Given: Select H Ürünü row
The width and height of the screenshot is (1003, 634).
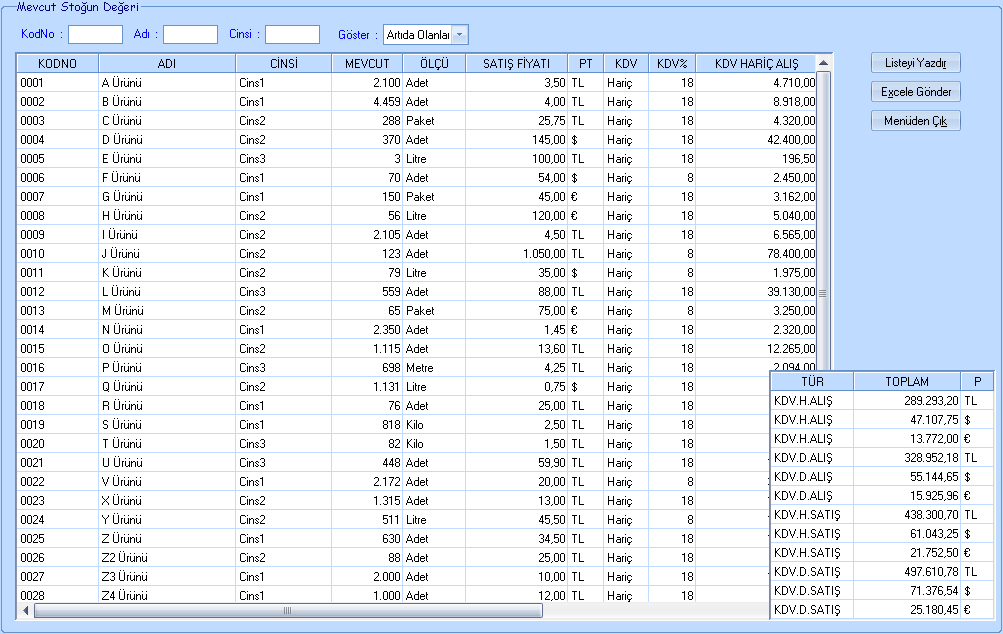Looking at the screenshot, I should [x=122, y=216].
